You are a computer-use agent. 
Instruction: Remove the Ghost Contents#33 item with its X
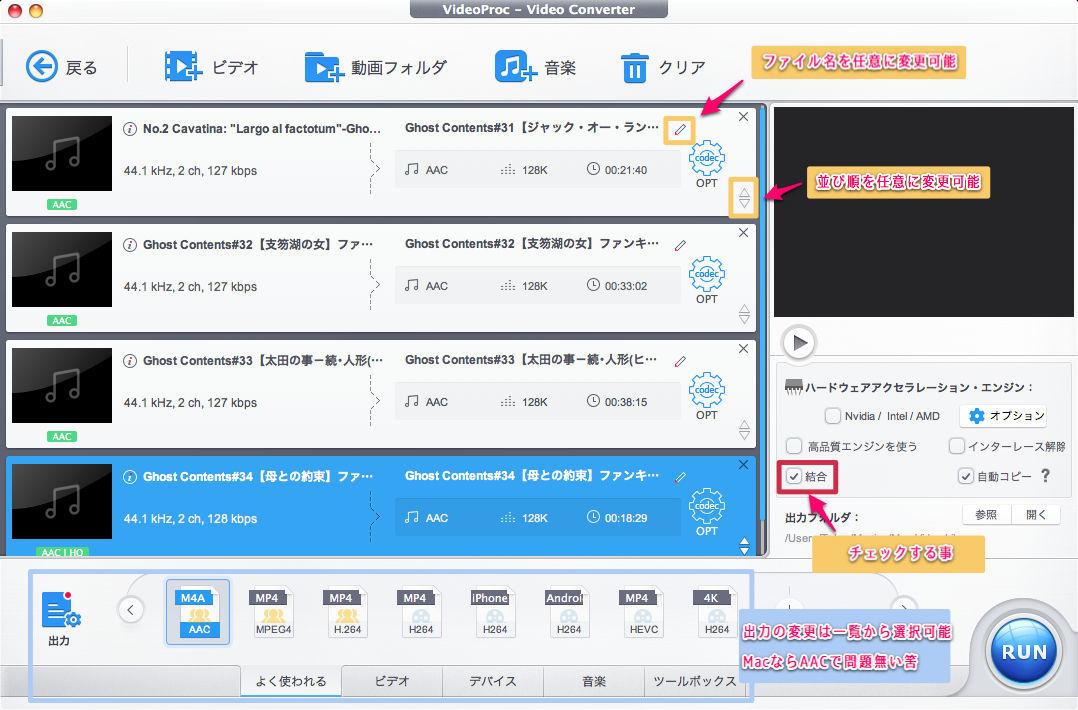743,349
